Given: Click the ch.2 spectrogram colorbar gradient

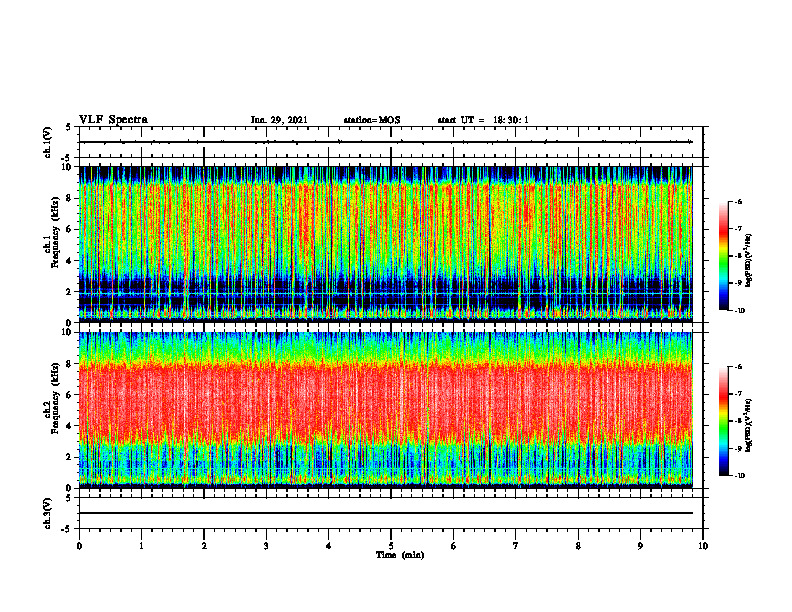Looking at the screenshot, I should [x=724, y=421].
